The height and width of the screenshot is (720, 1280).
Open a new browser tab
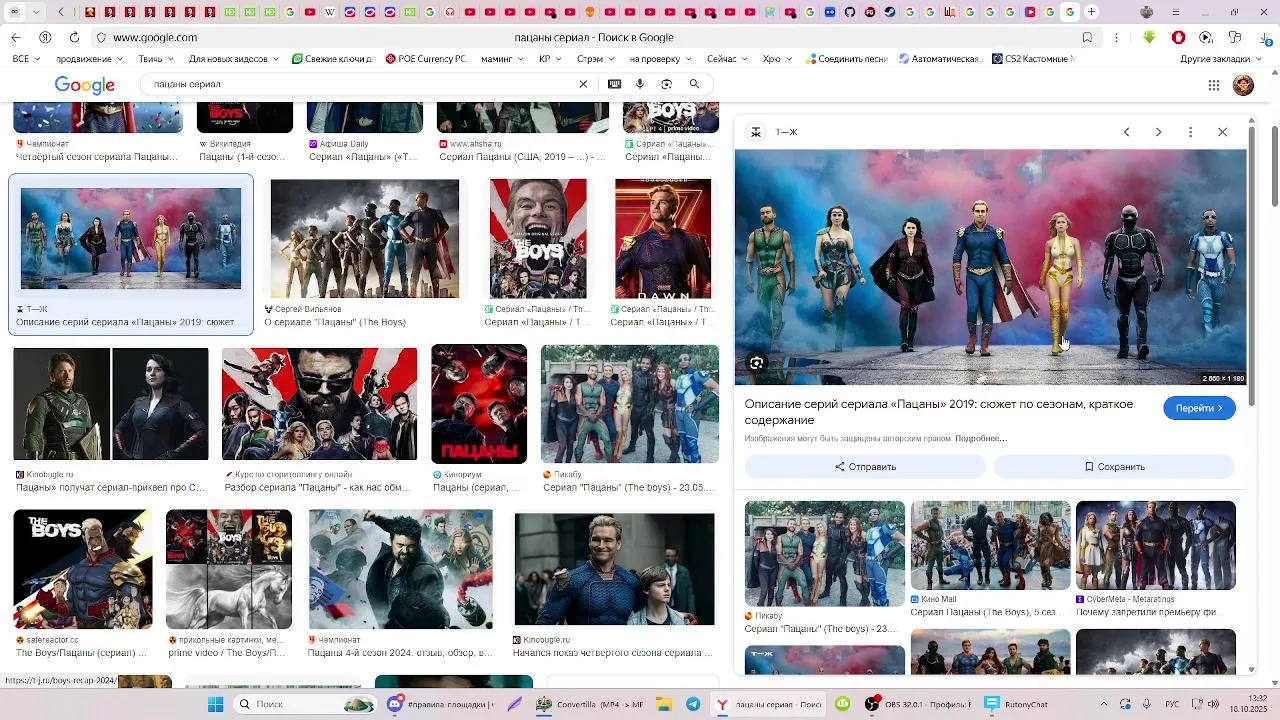tap(1091, 12)
